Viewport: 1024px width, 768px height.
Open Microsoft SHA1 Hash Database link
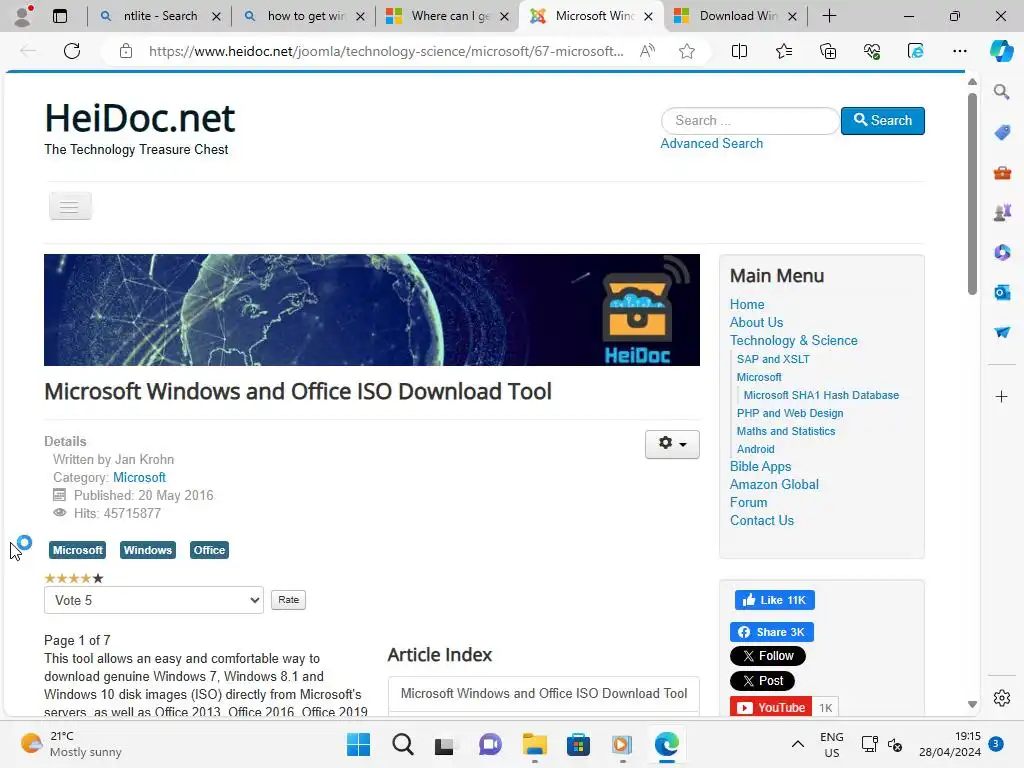pos(821,395)
